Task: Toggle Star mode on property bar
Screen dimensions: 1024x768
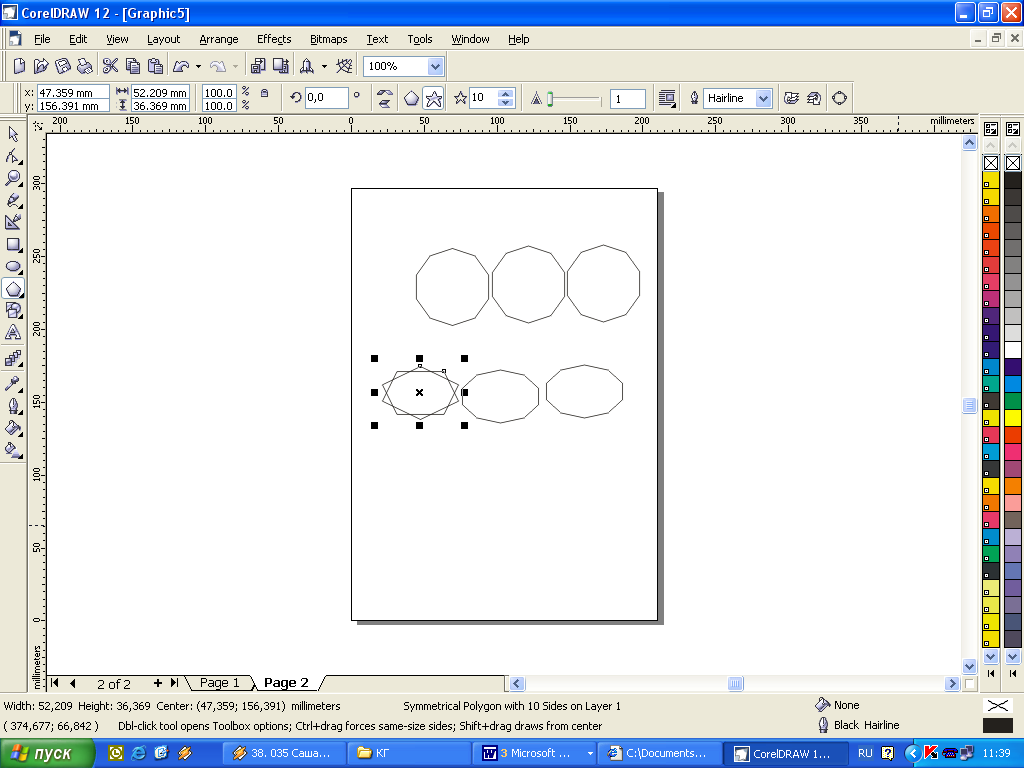Action: click(434, 99)
